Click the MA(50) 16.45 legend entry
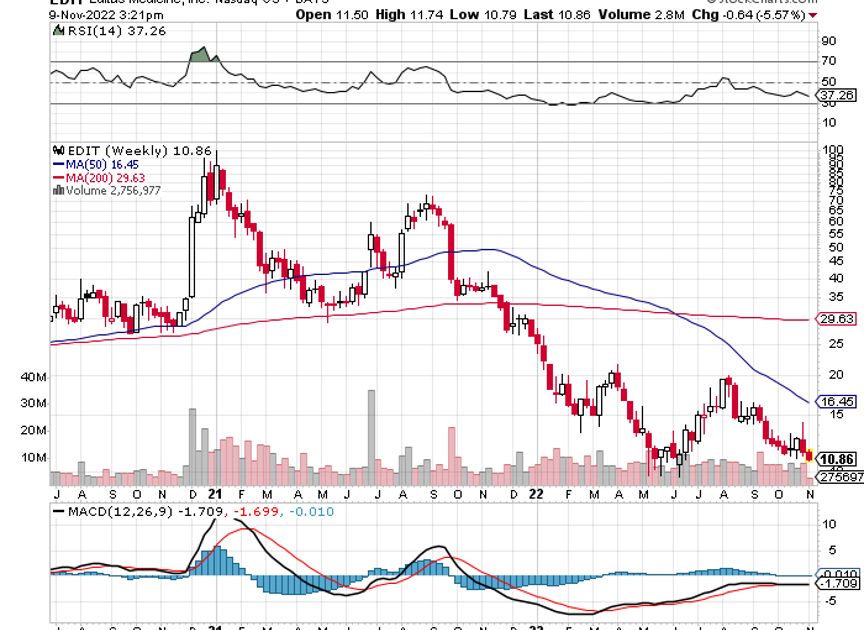Image resolution: width=864 pixels, height=630 pixels. point(102,164)
